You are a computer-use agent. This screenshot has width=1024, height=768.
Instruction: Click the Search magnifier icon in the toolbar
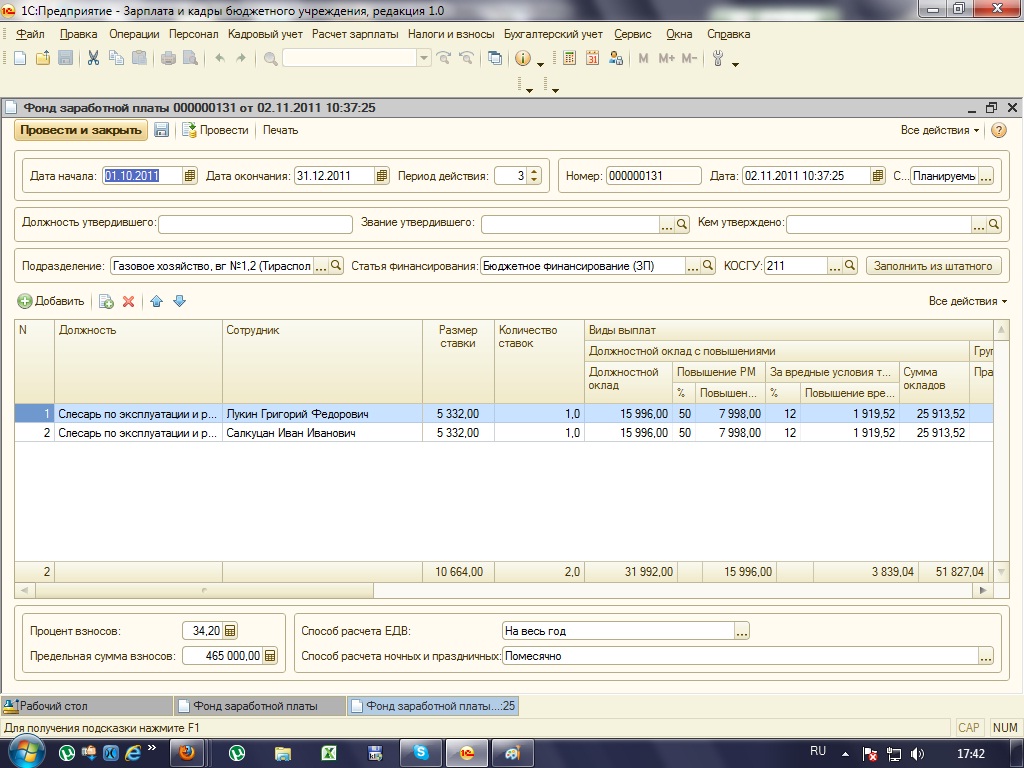pos(270,59)
